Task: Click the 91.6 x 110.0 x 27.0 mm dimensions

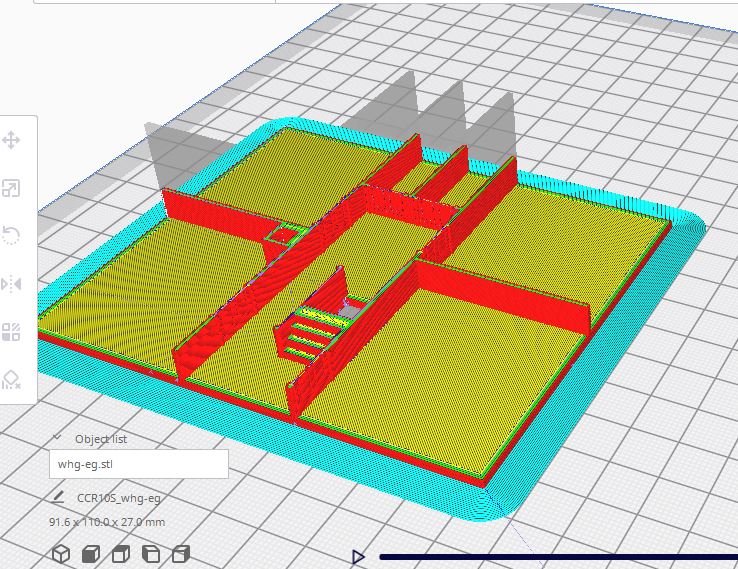Action: [x=106, y=522]
